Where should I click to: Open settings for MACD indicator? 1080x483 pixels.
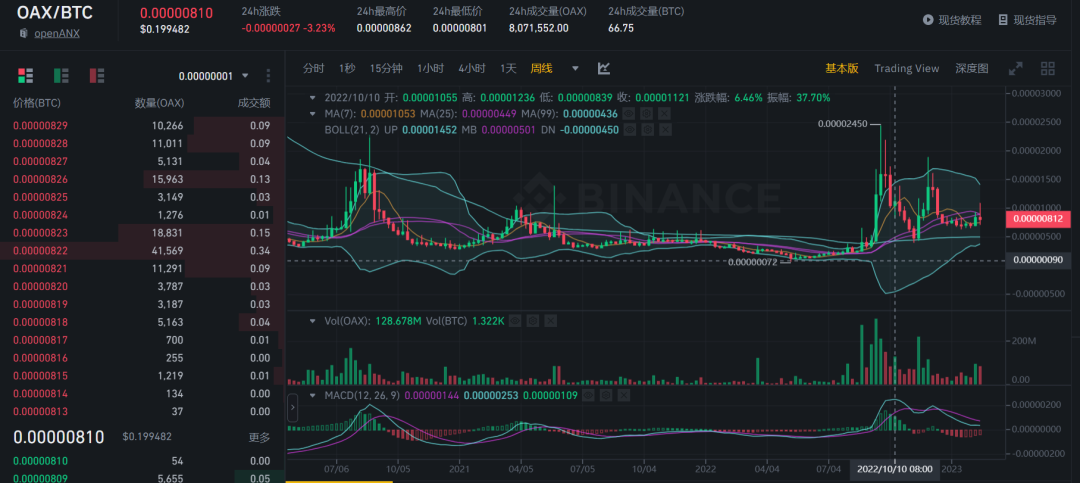[606, 395]
